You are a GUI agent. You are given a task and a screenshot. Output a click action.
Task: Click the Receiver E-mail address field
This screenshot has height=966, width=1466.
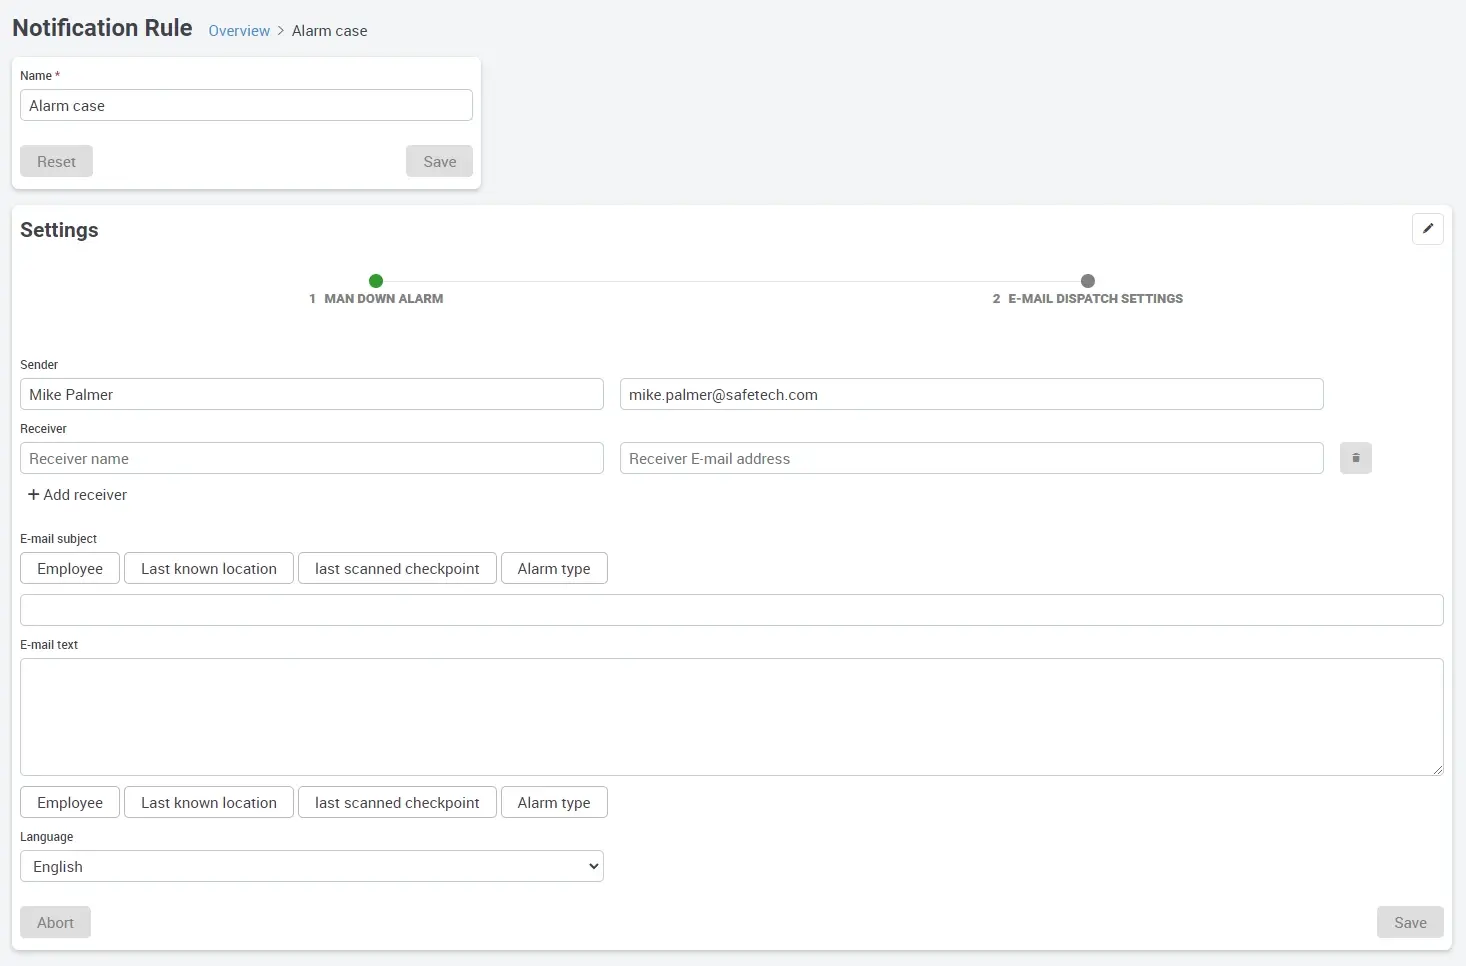coord(971,458)
